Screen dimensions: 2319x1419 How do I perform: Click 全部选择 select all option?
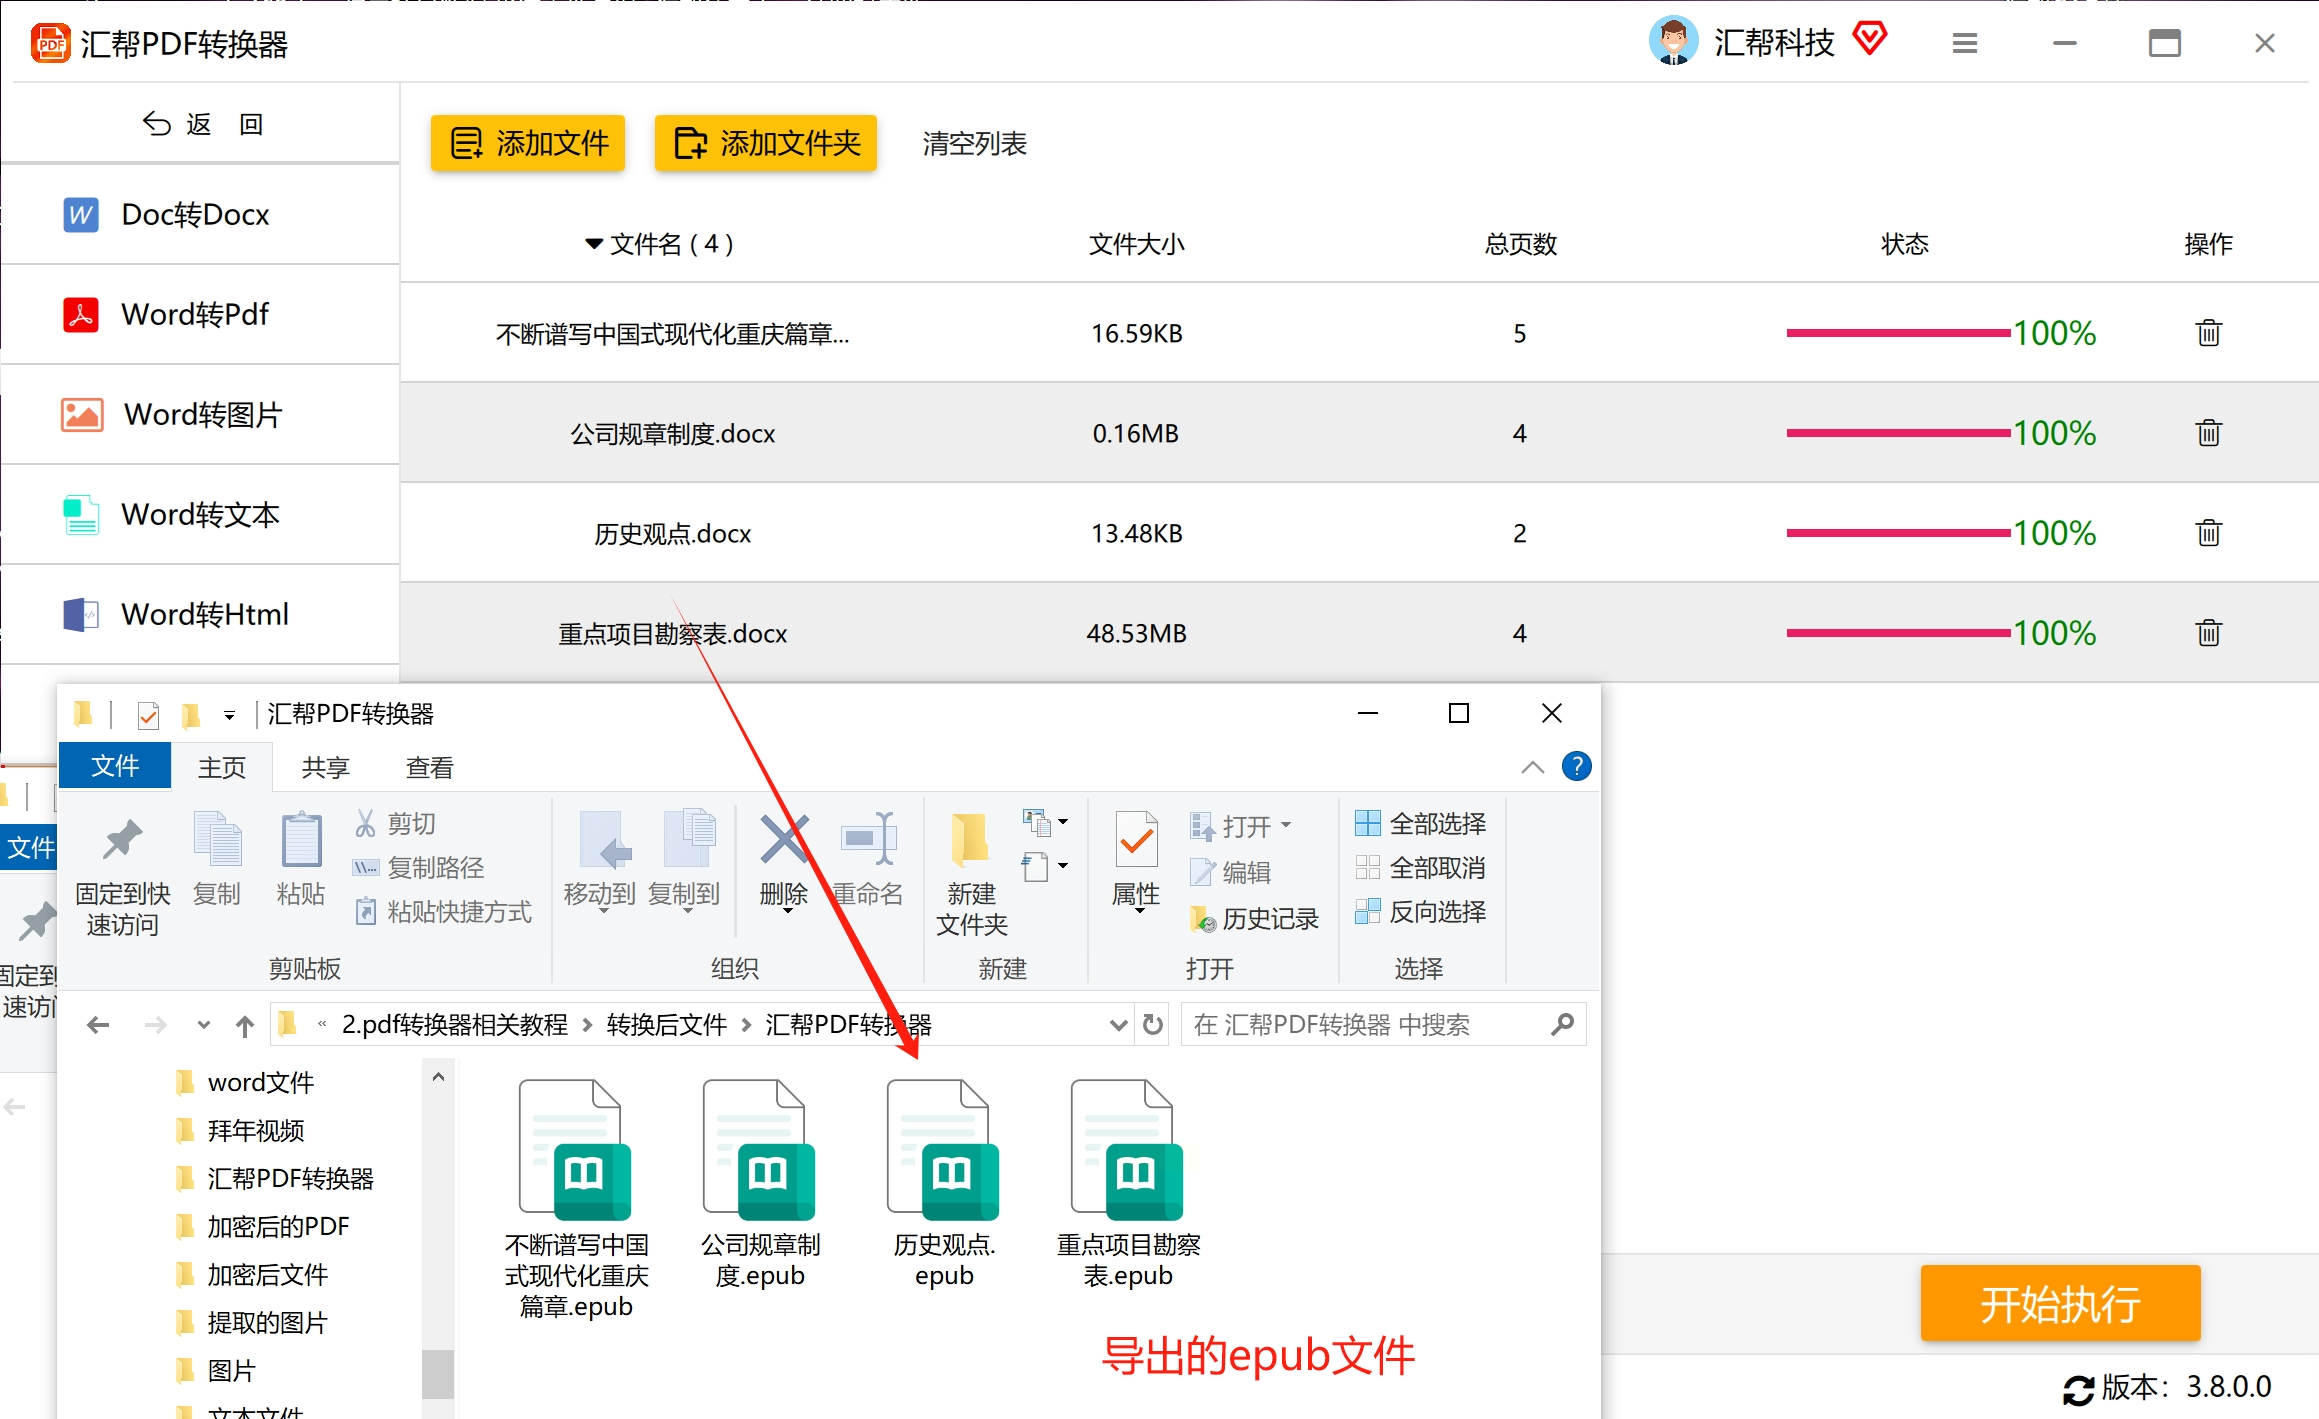tap(1420, 824)
